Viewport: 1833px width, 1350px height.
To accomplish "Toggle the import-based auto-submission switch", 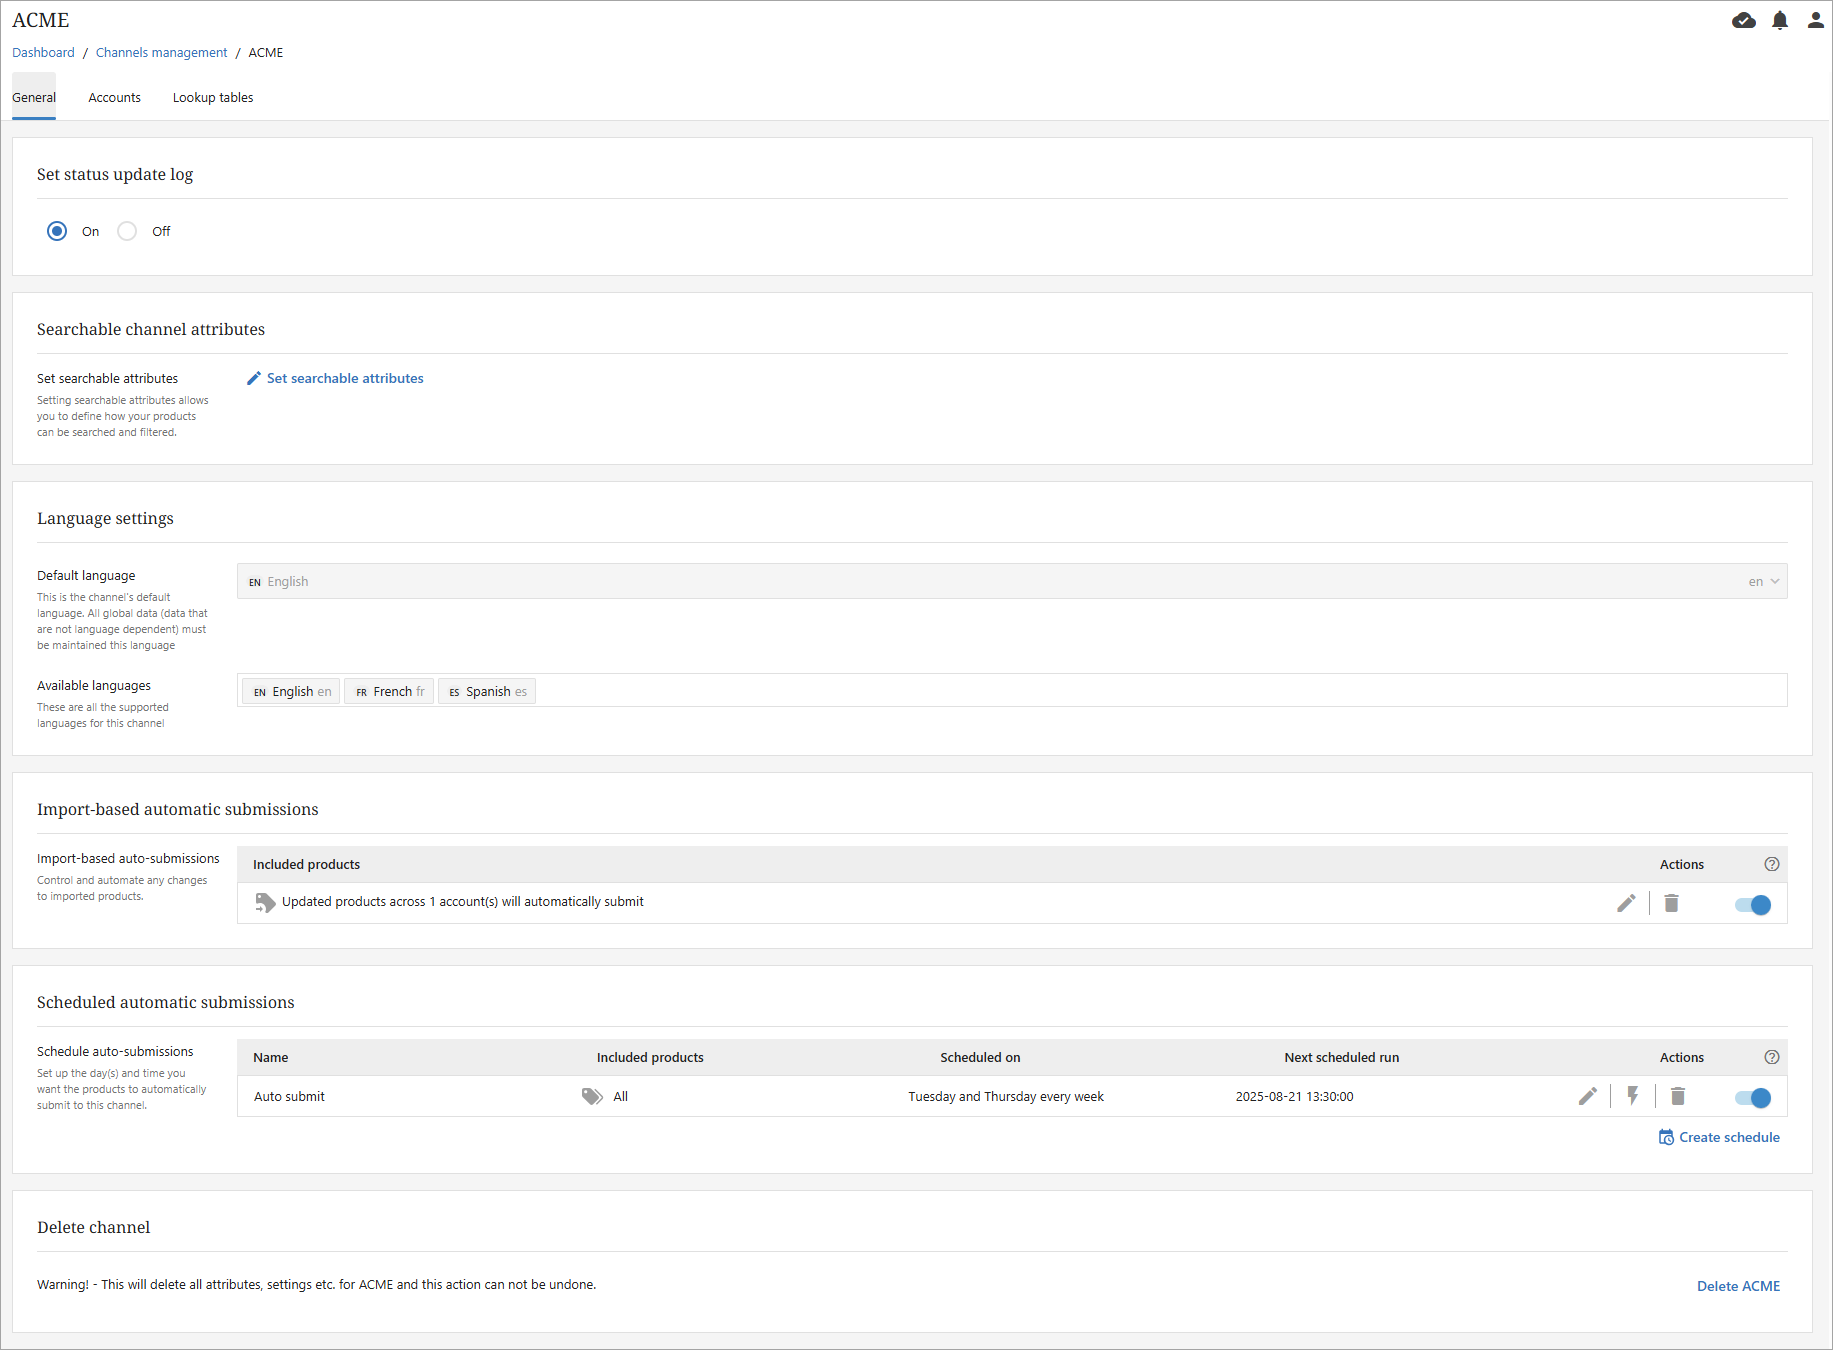I will pos(1752,905).
